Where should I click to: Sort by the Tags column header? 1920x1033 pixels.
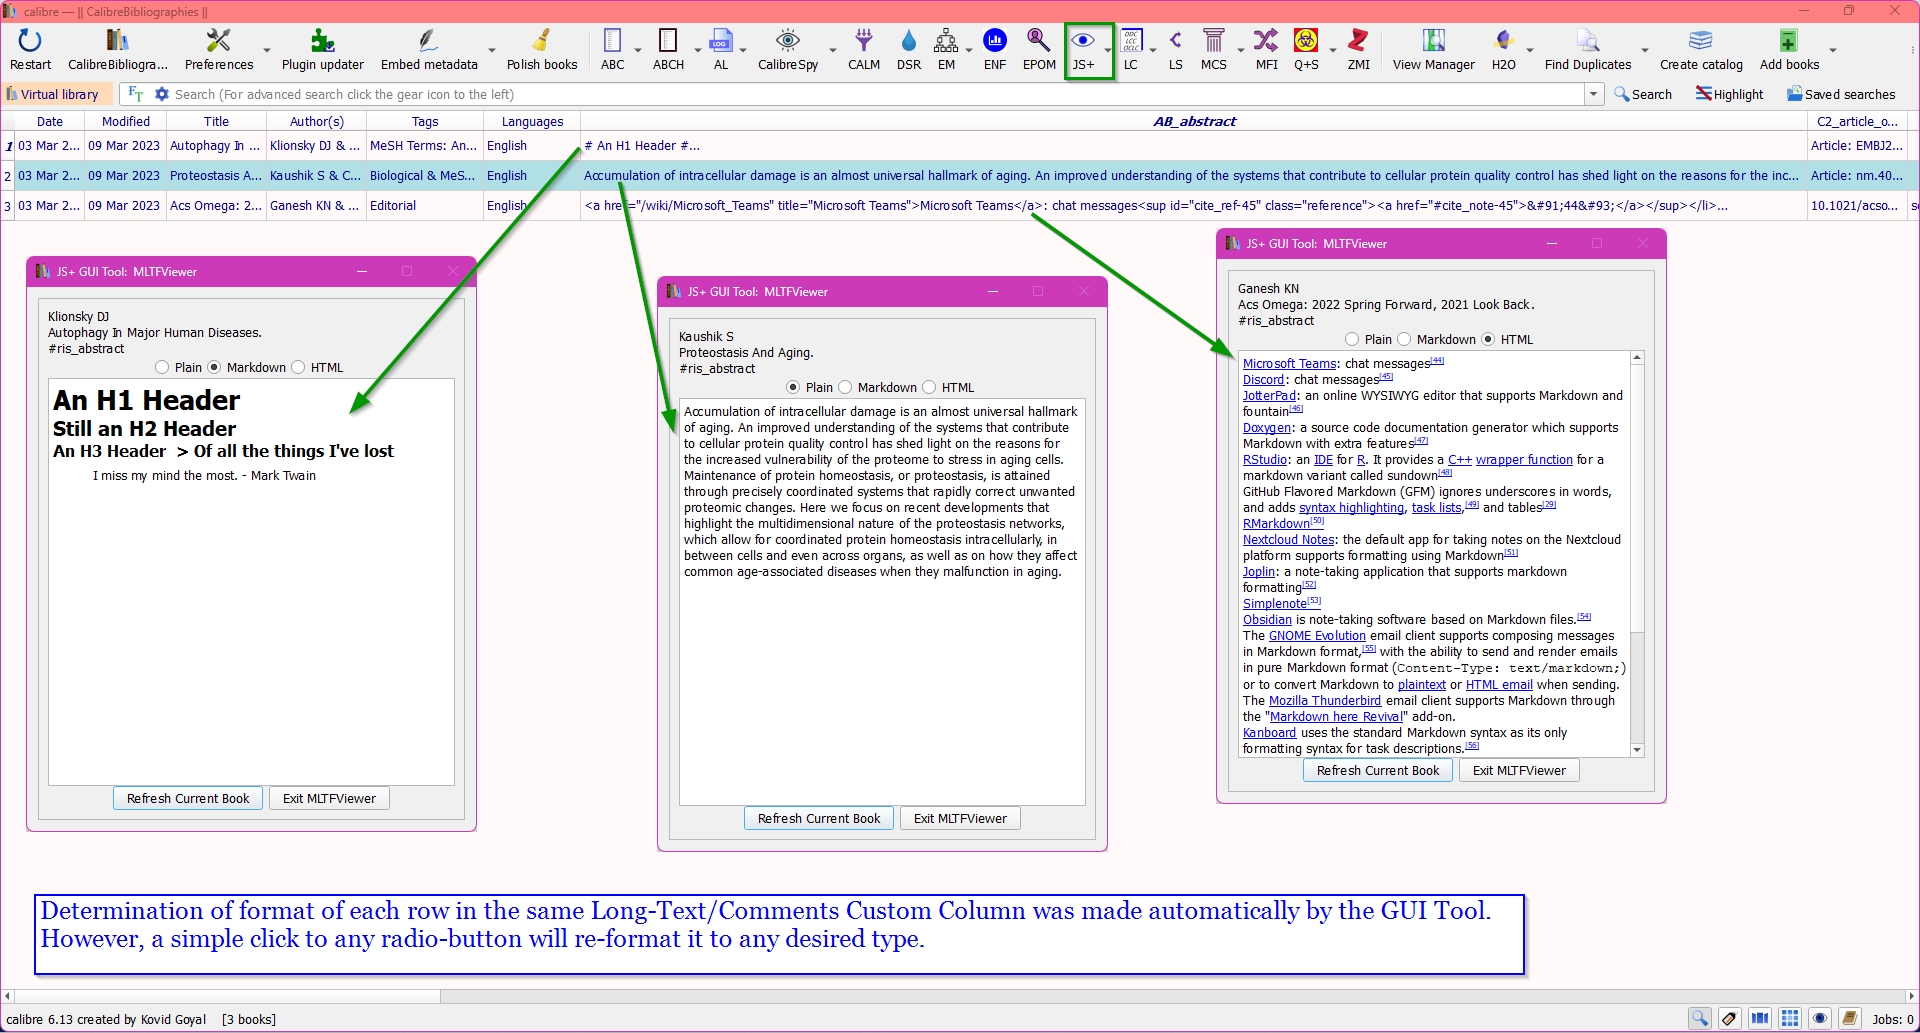[x=425, y=121]
